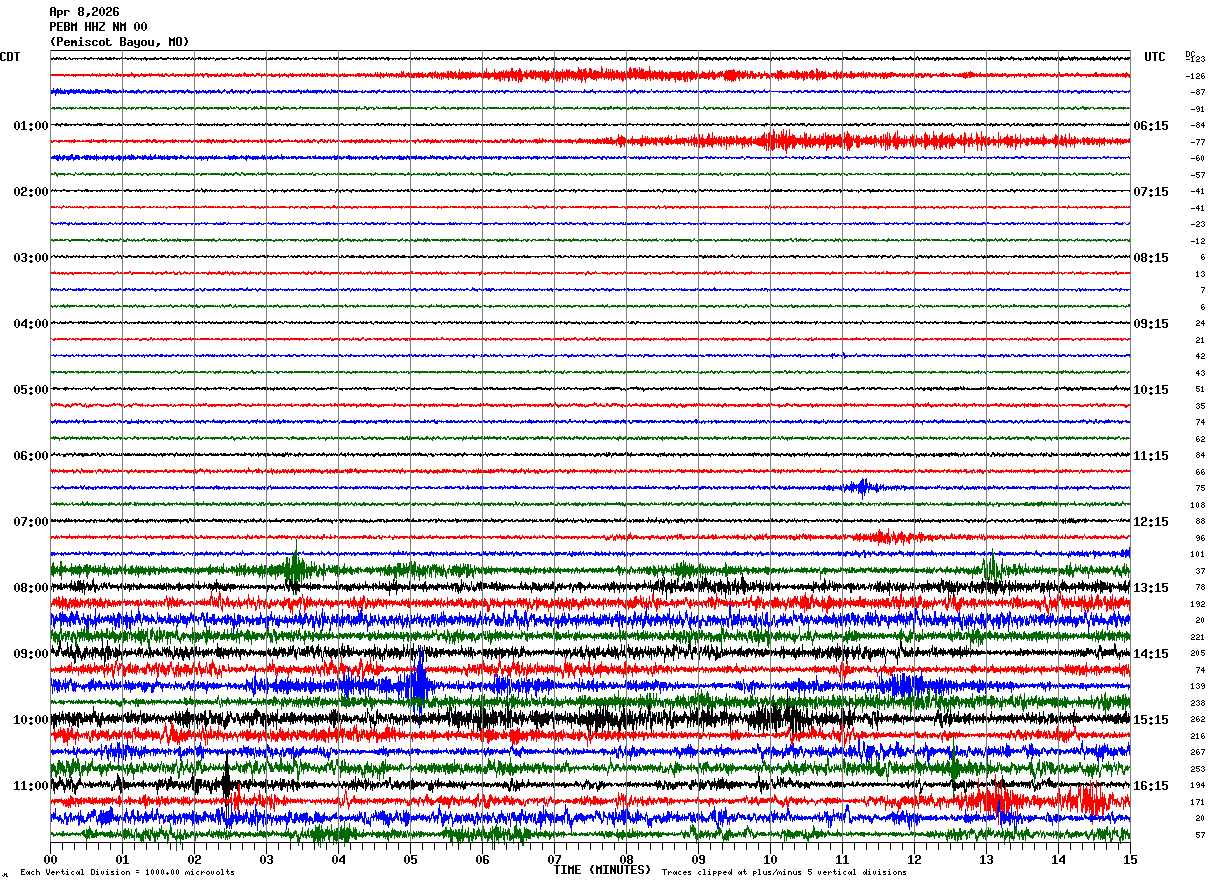The image size is (1210, 886).
Task: Click the blue burst on the 06:00 hour trace
Action: (x=861, y=487)
